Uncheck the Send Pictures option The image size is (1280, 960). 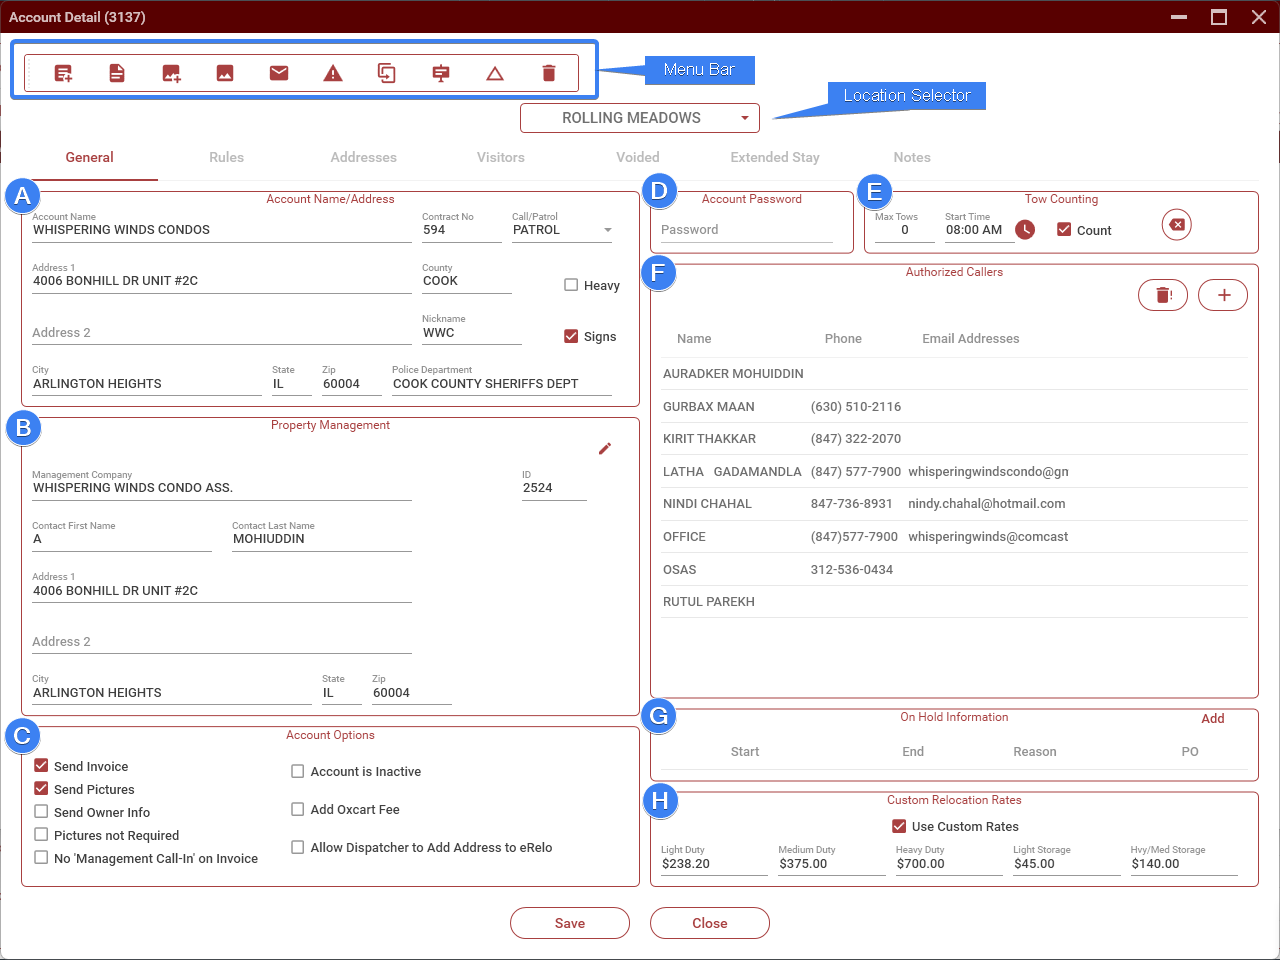41,789
